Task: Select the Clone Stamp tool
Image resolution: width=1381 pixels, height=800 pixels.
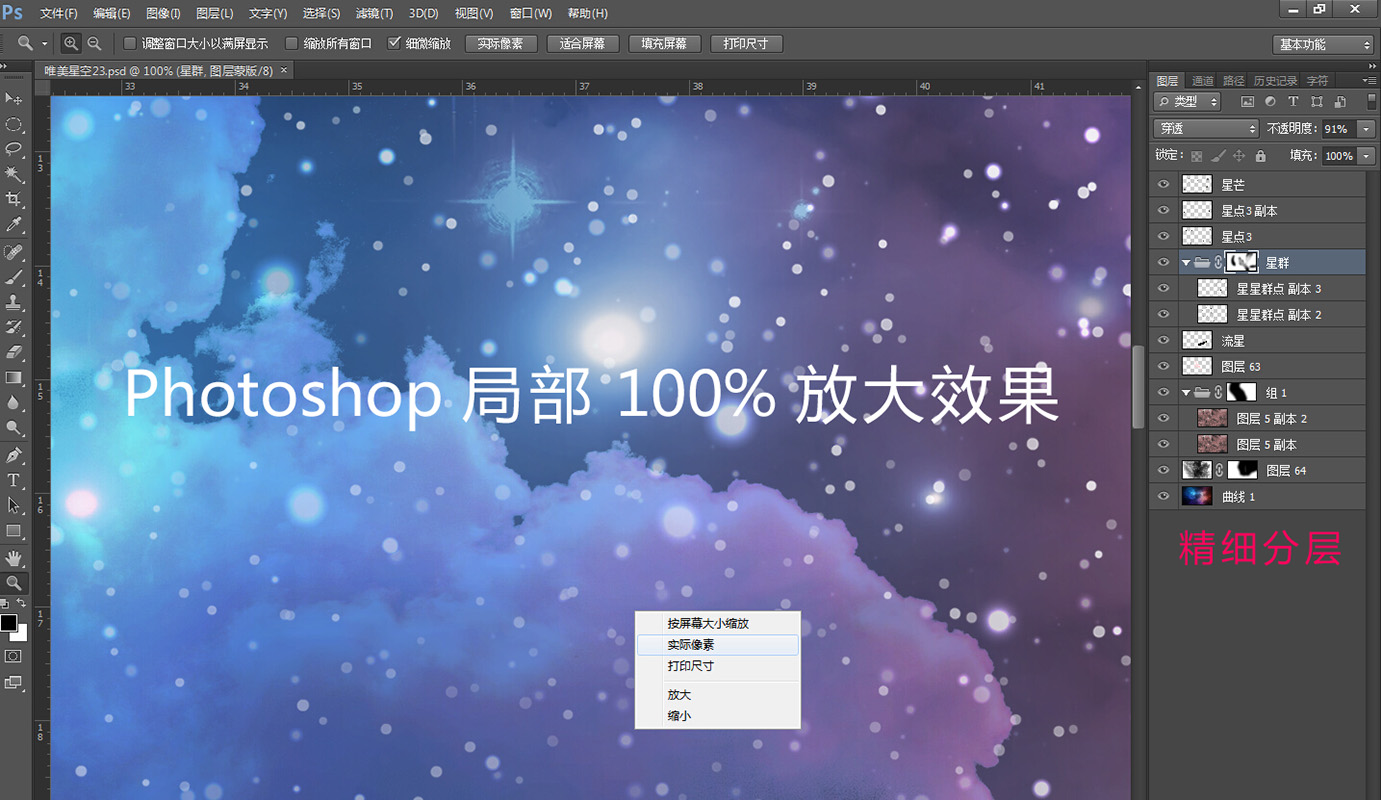Action: pyautogui.click(x=14, y=301)
